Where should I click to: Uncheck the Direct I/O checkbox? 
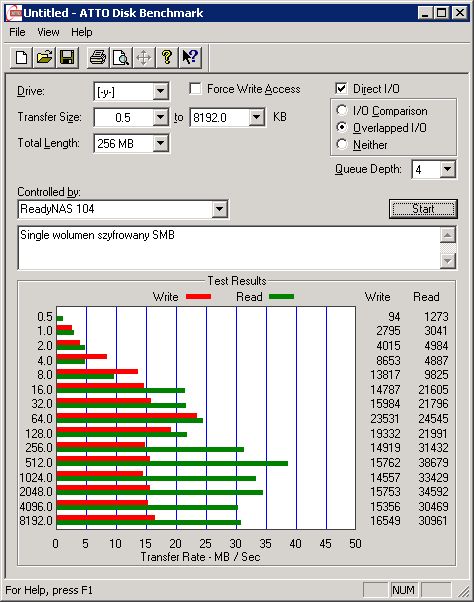click(x=341, y=89)
